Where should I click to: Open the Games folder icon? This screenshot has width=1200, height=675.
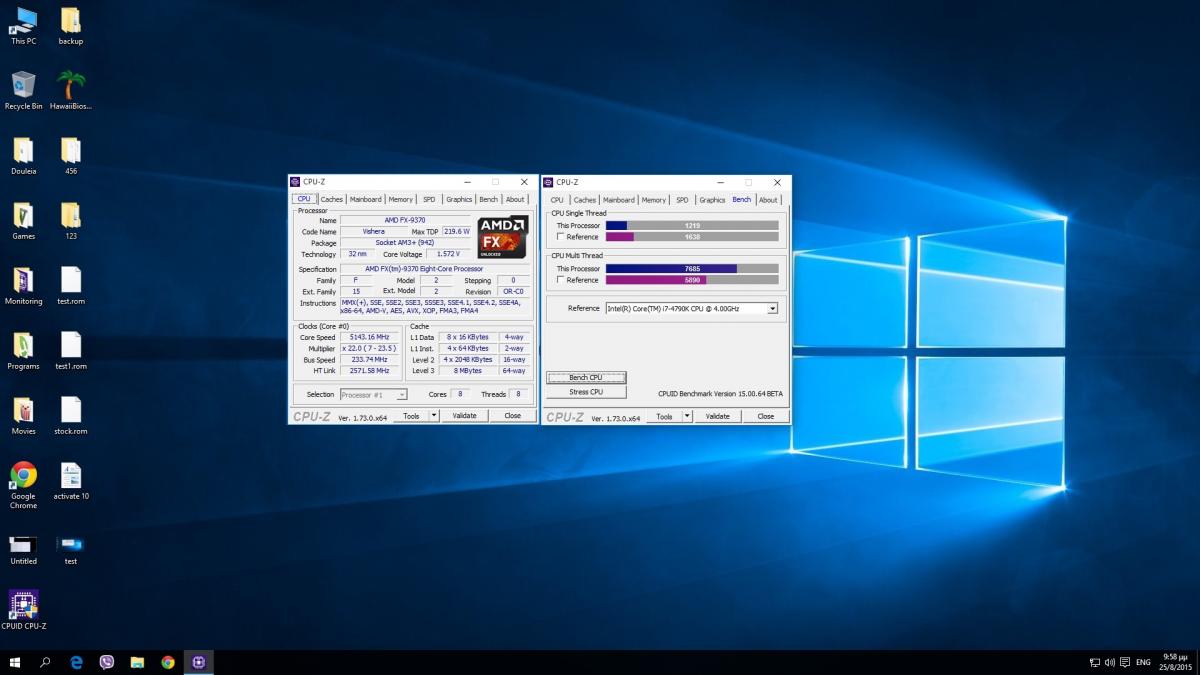[x=23, y=222]
